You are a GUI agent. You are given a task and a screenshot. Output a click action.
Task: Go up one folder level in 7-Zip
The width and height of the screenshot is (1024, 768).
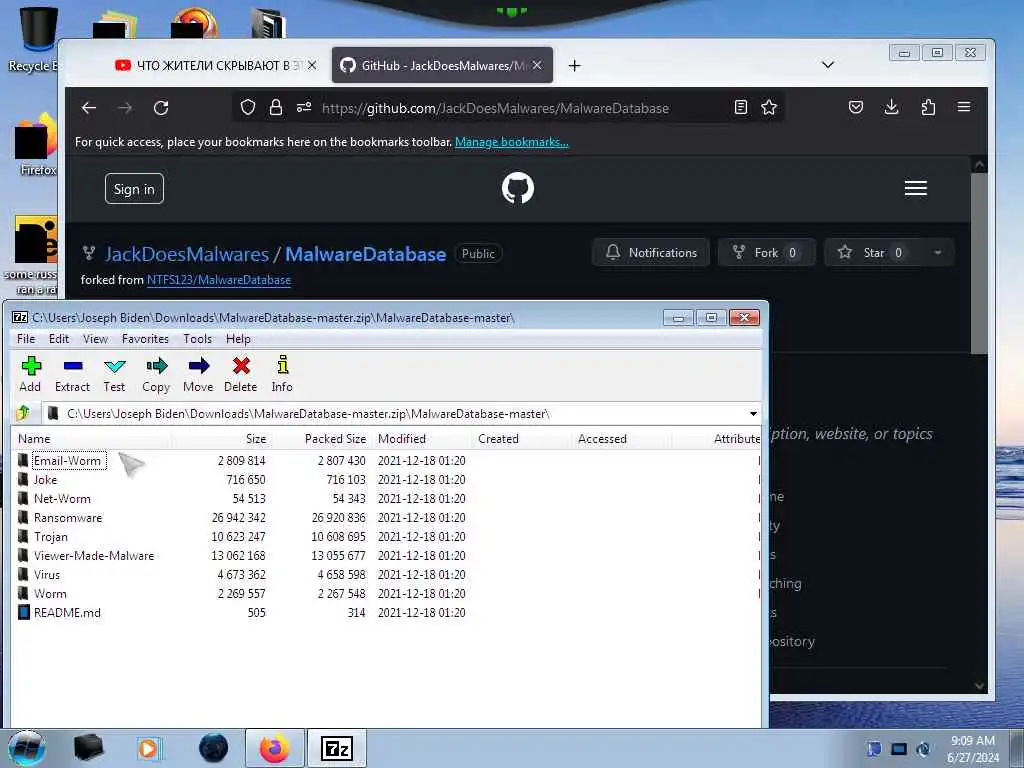pyautogui.click(x=24, y=413)
